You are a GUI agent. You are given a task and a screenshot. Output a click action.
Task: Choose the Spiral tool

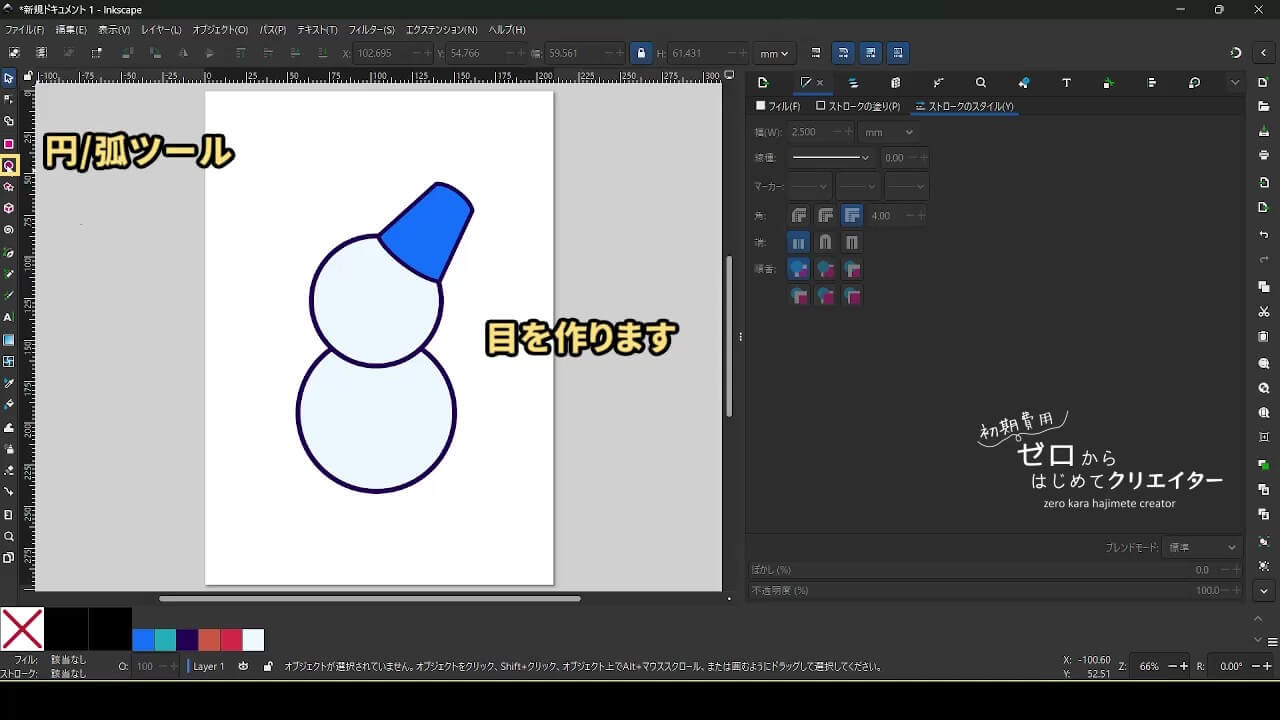9,230
